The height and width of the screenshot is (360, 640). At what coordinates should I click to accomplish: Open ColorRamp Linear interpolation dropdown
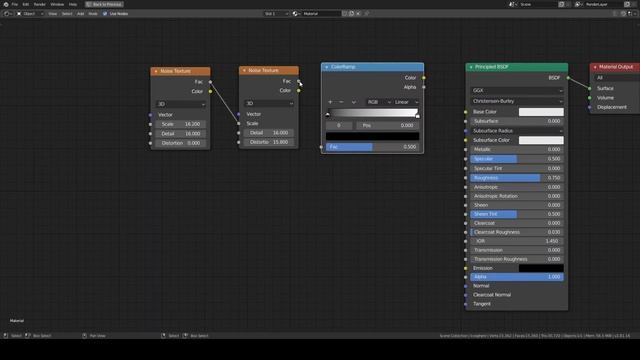[406, 102]
